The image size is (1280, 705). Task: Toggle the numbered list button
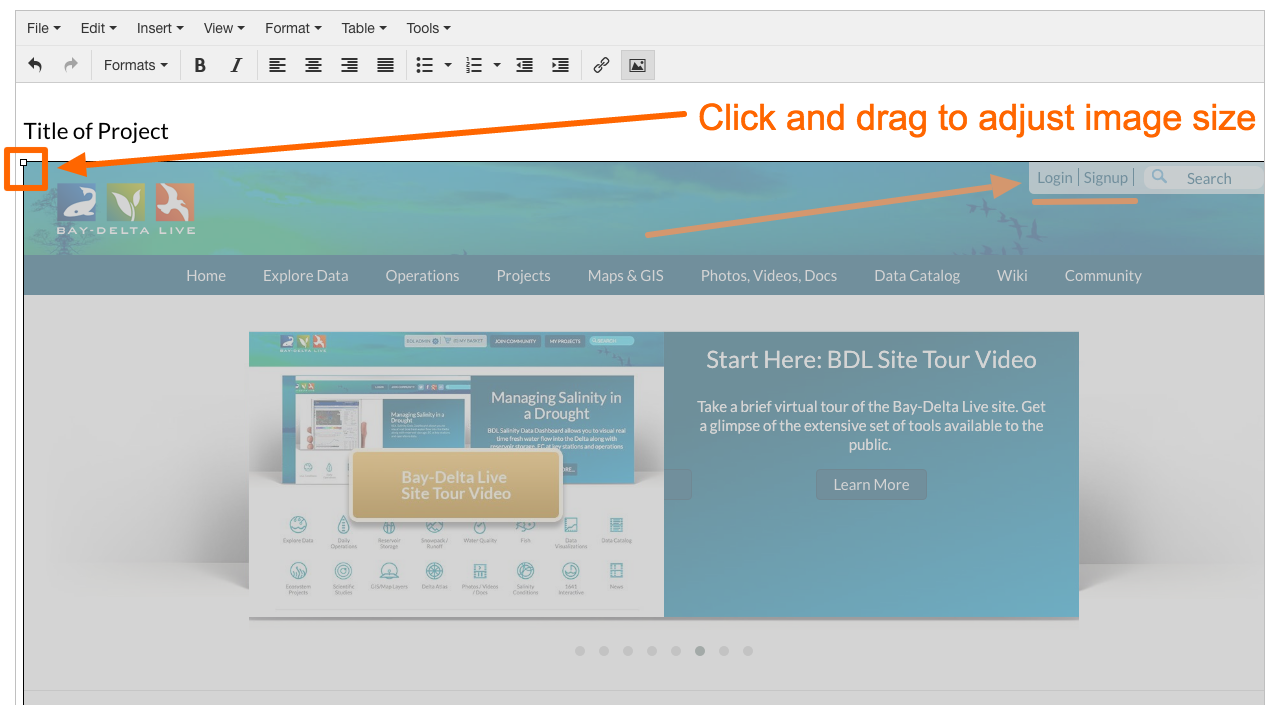(474, 65)
